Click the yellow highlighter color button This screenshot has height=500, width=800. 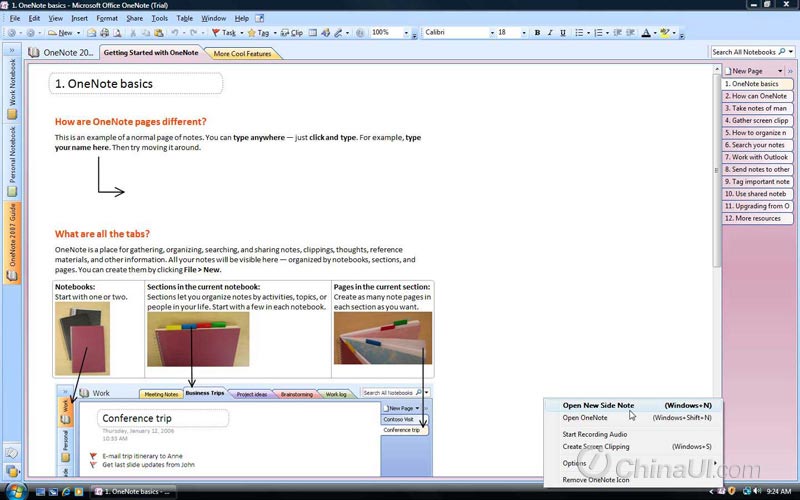coord(664,33)
